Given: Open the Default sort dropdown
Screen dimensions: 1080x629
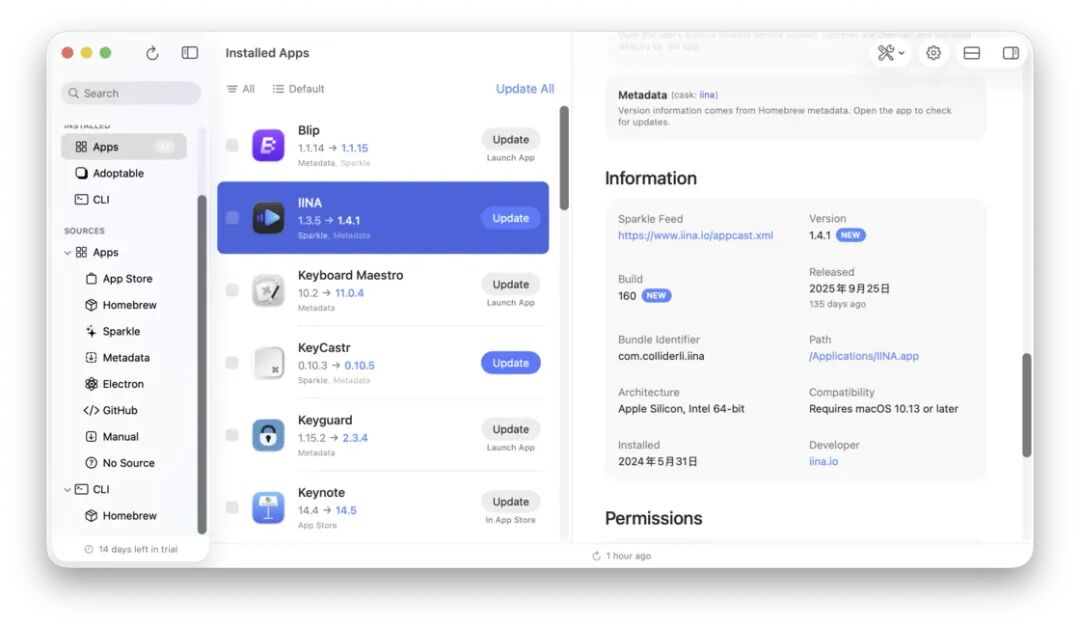Looking at the screenshot, I should 298,89.
